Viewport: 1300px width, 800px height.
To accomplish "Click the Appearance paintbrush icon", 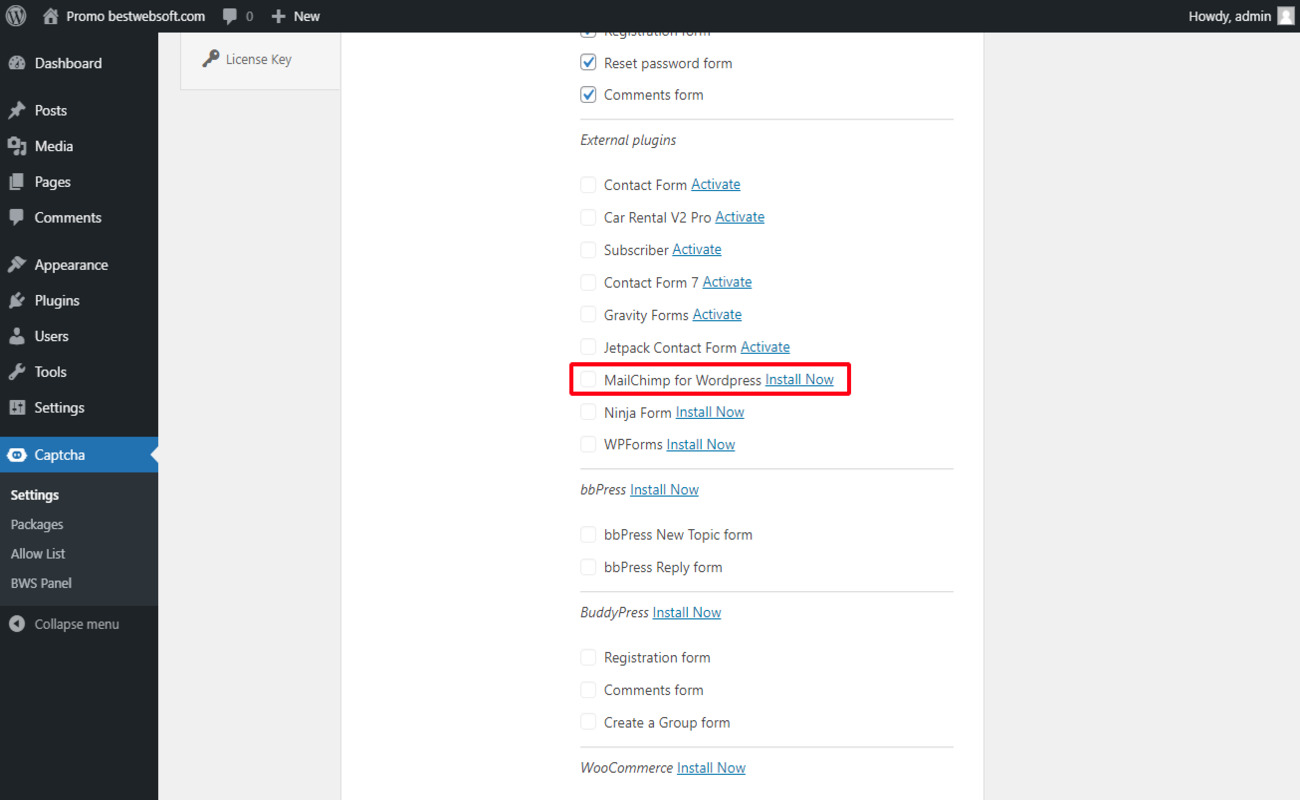I will point(17,265).
